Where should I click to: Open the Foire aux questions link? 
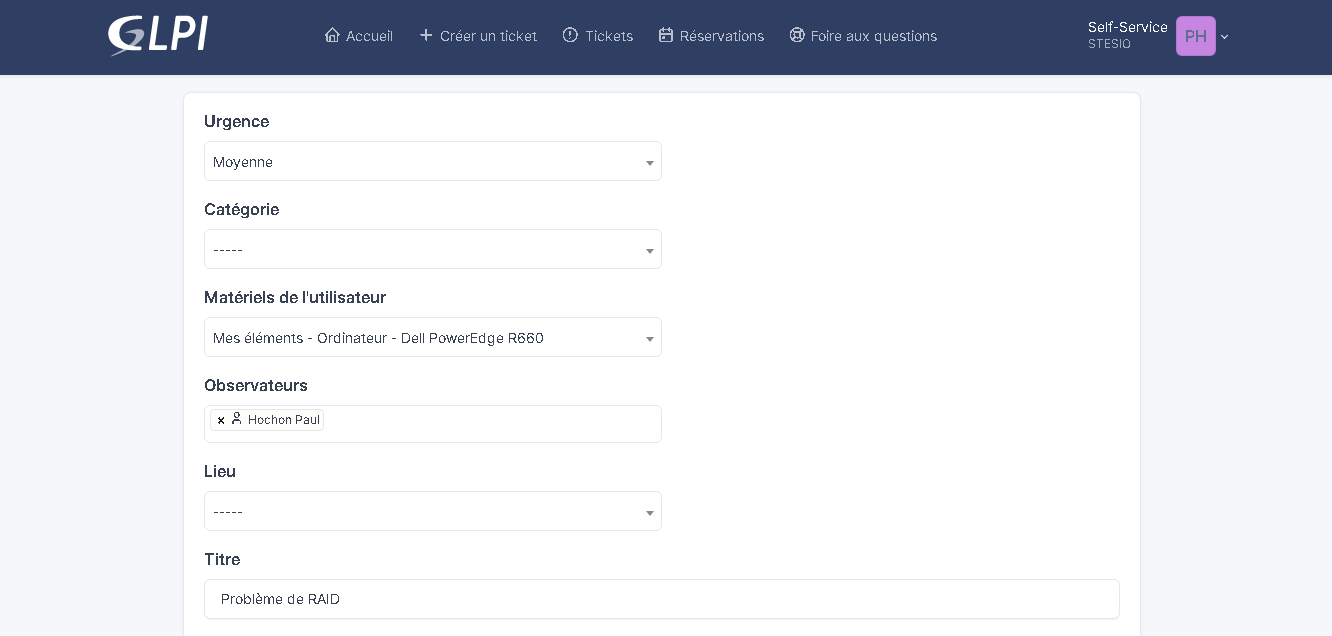(x=873, y=36)
